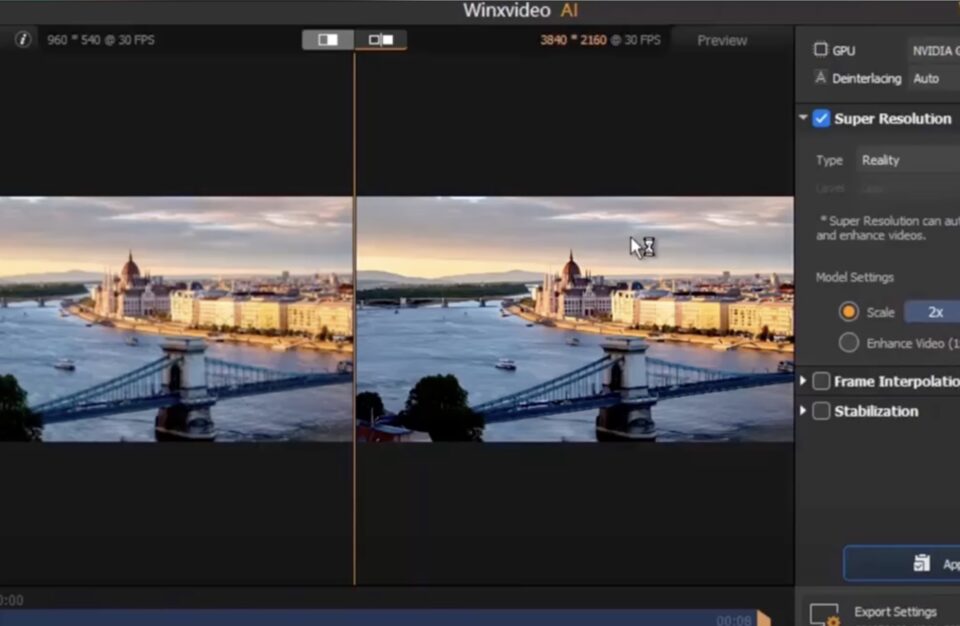
Task: Click the original video preview pane
Action: [176, 319]
